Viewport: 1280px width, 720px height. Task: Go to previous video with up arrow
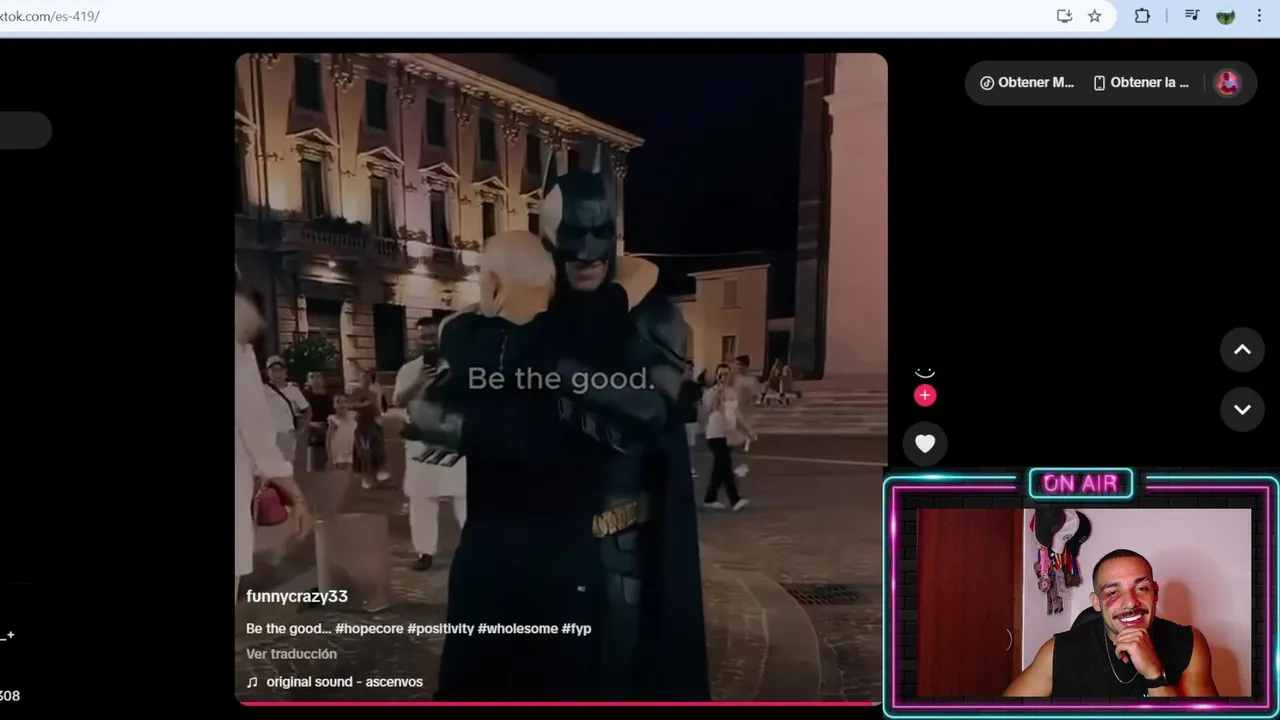pyautogui.click(x=1242, y=349)
